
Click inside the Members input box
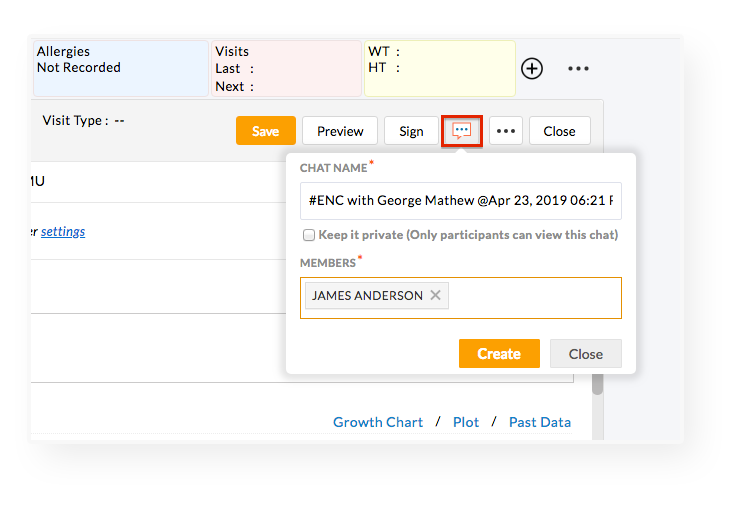click(x=535, y=297)
